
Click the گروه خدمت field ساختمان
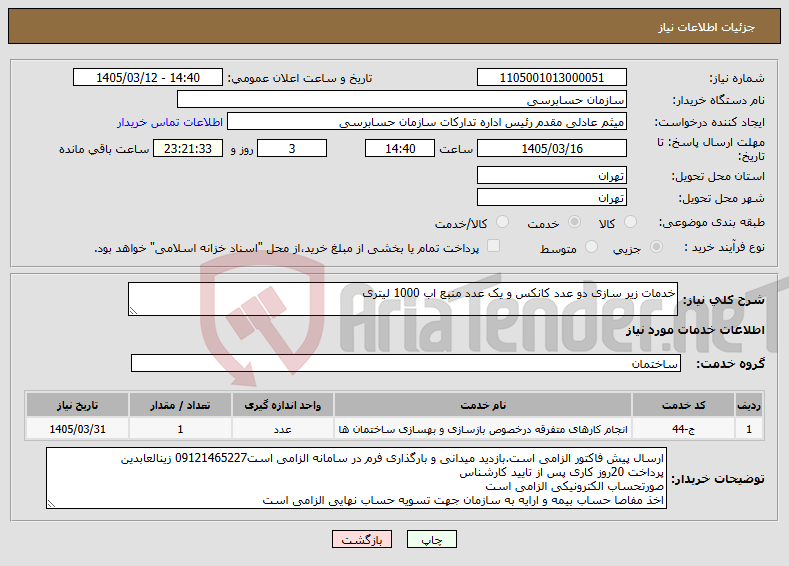406,363
